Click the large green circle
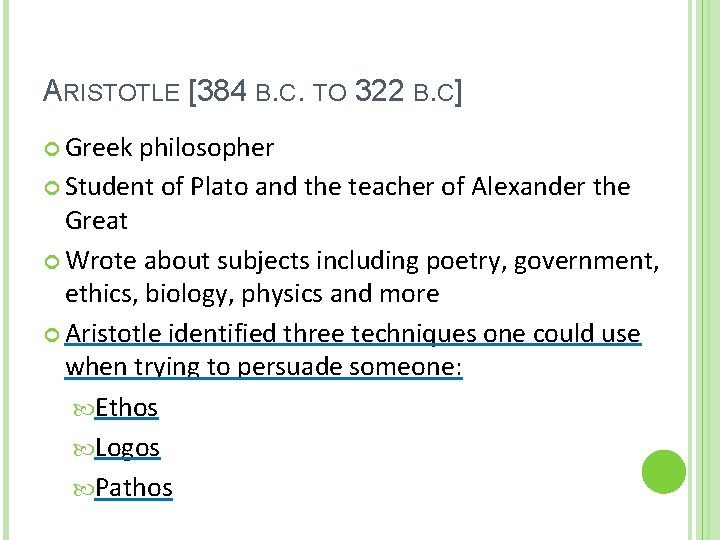Viewport: 720px width, 540px height. pyautogui.click(x=664, y=472)
